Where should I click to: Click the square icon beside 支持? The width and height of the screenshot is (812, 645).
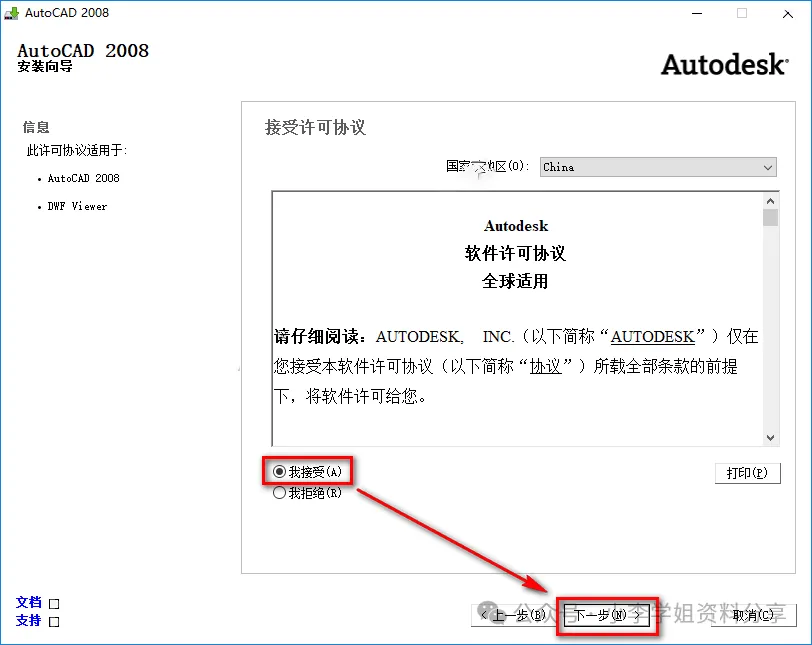click(54, 622)
